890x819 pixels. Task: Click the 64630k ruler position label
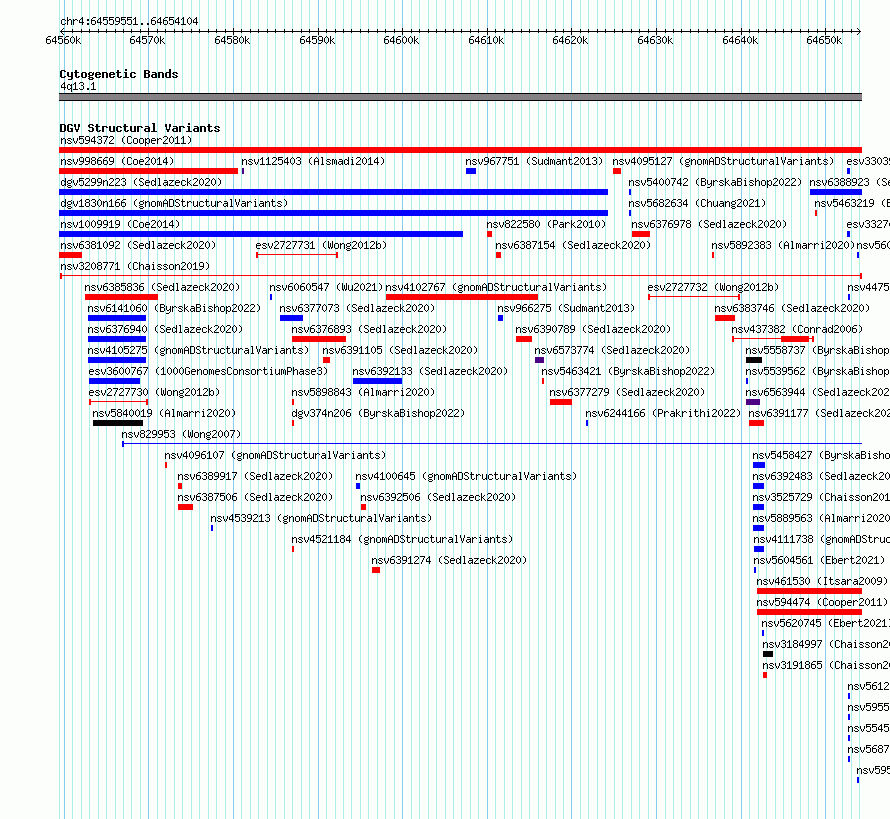[x=655, y=40]
